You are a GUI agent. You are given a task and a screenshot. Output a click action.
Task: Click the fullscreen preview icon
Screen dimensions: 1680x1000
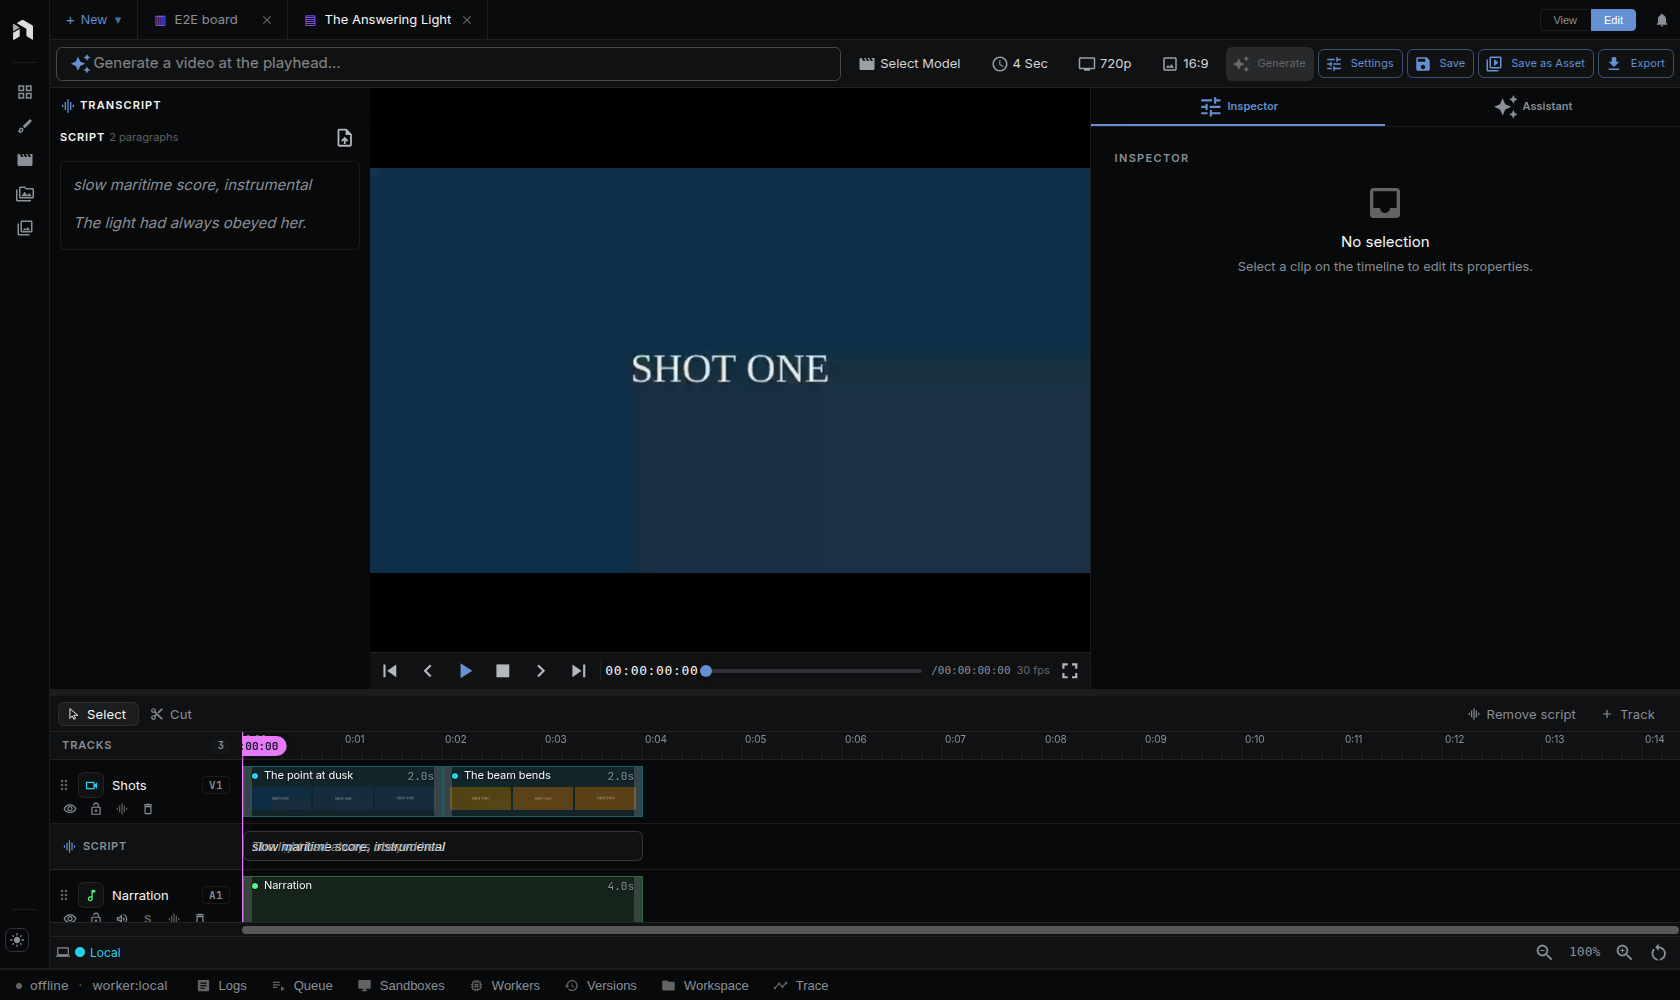click(x=1070, y=671)
